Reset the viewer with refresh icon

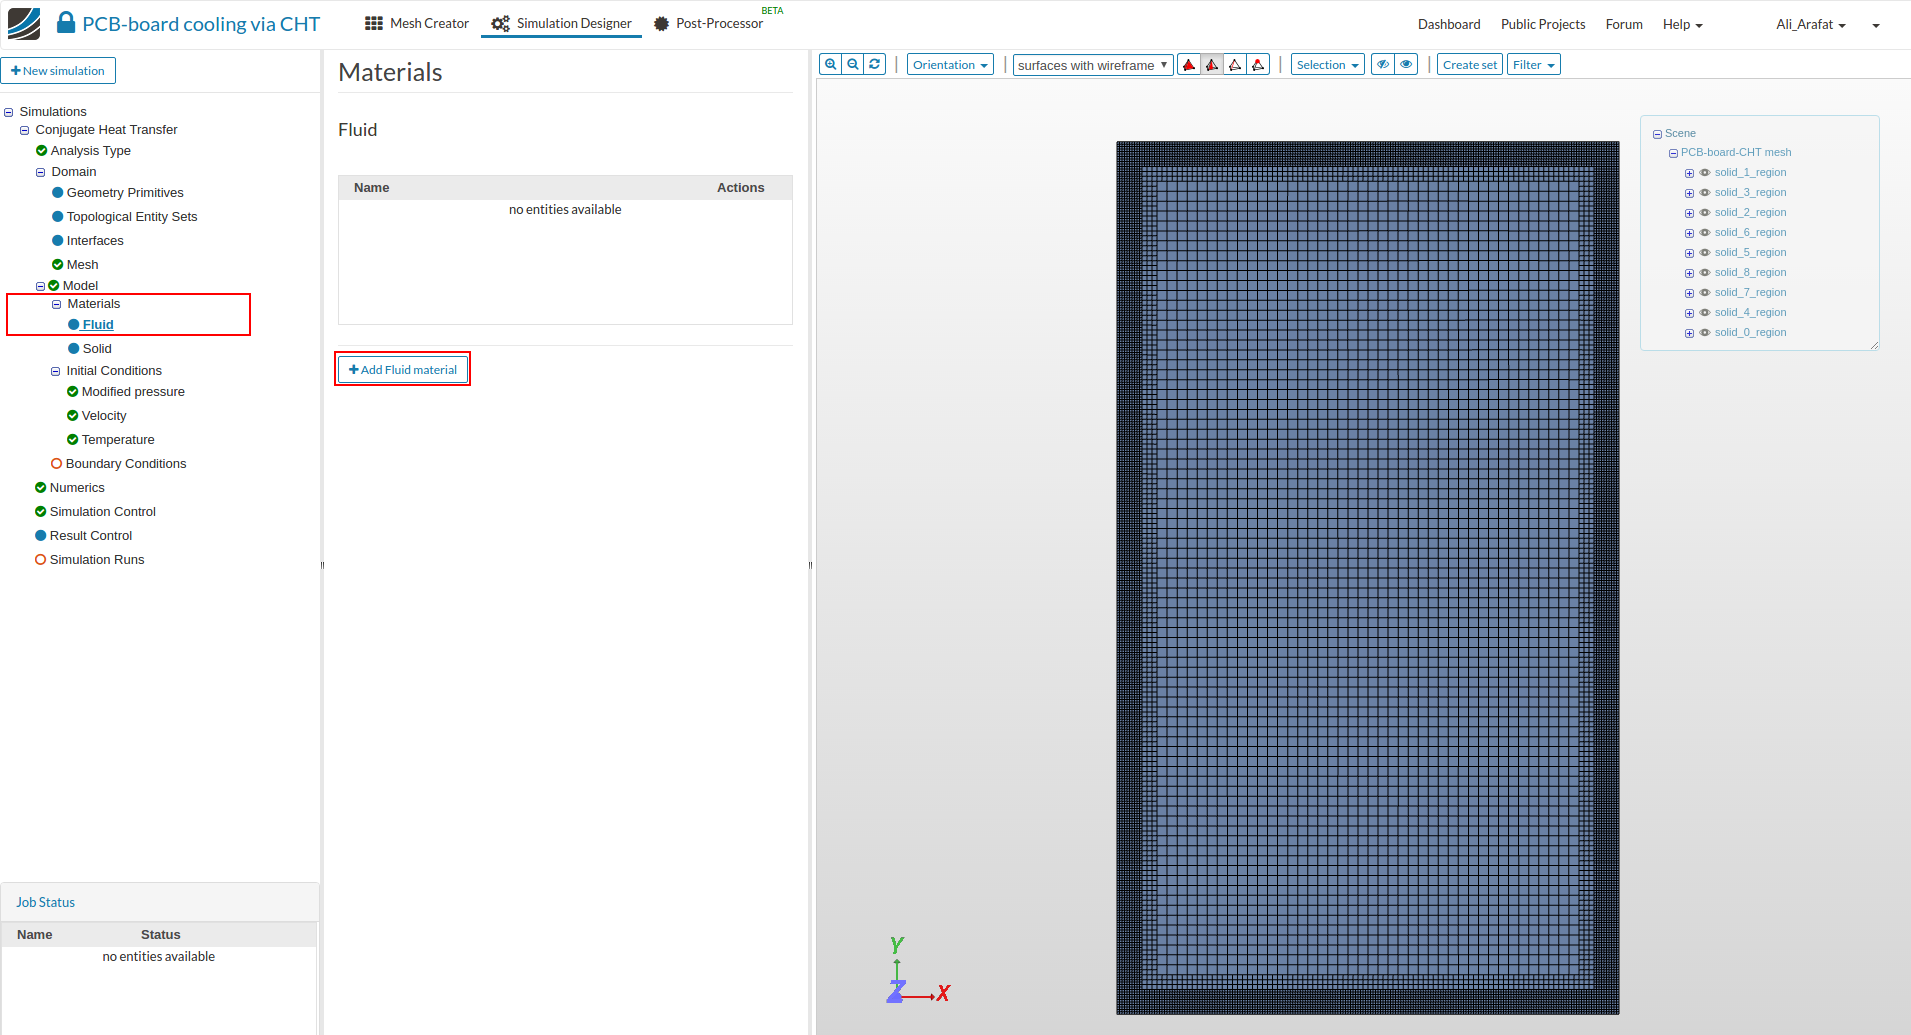(x=875, y=64)
